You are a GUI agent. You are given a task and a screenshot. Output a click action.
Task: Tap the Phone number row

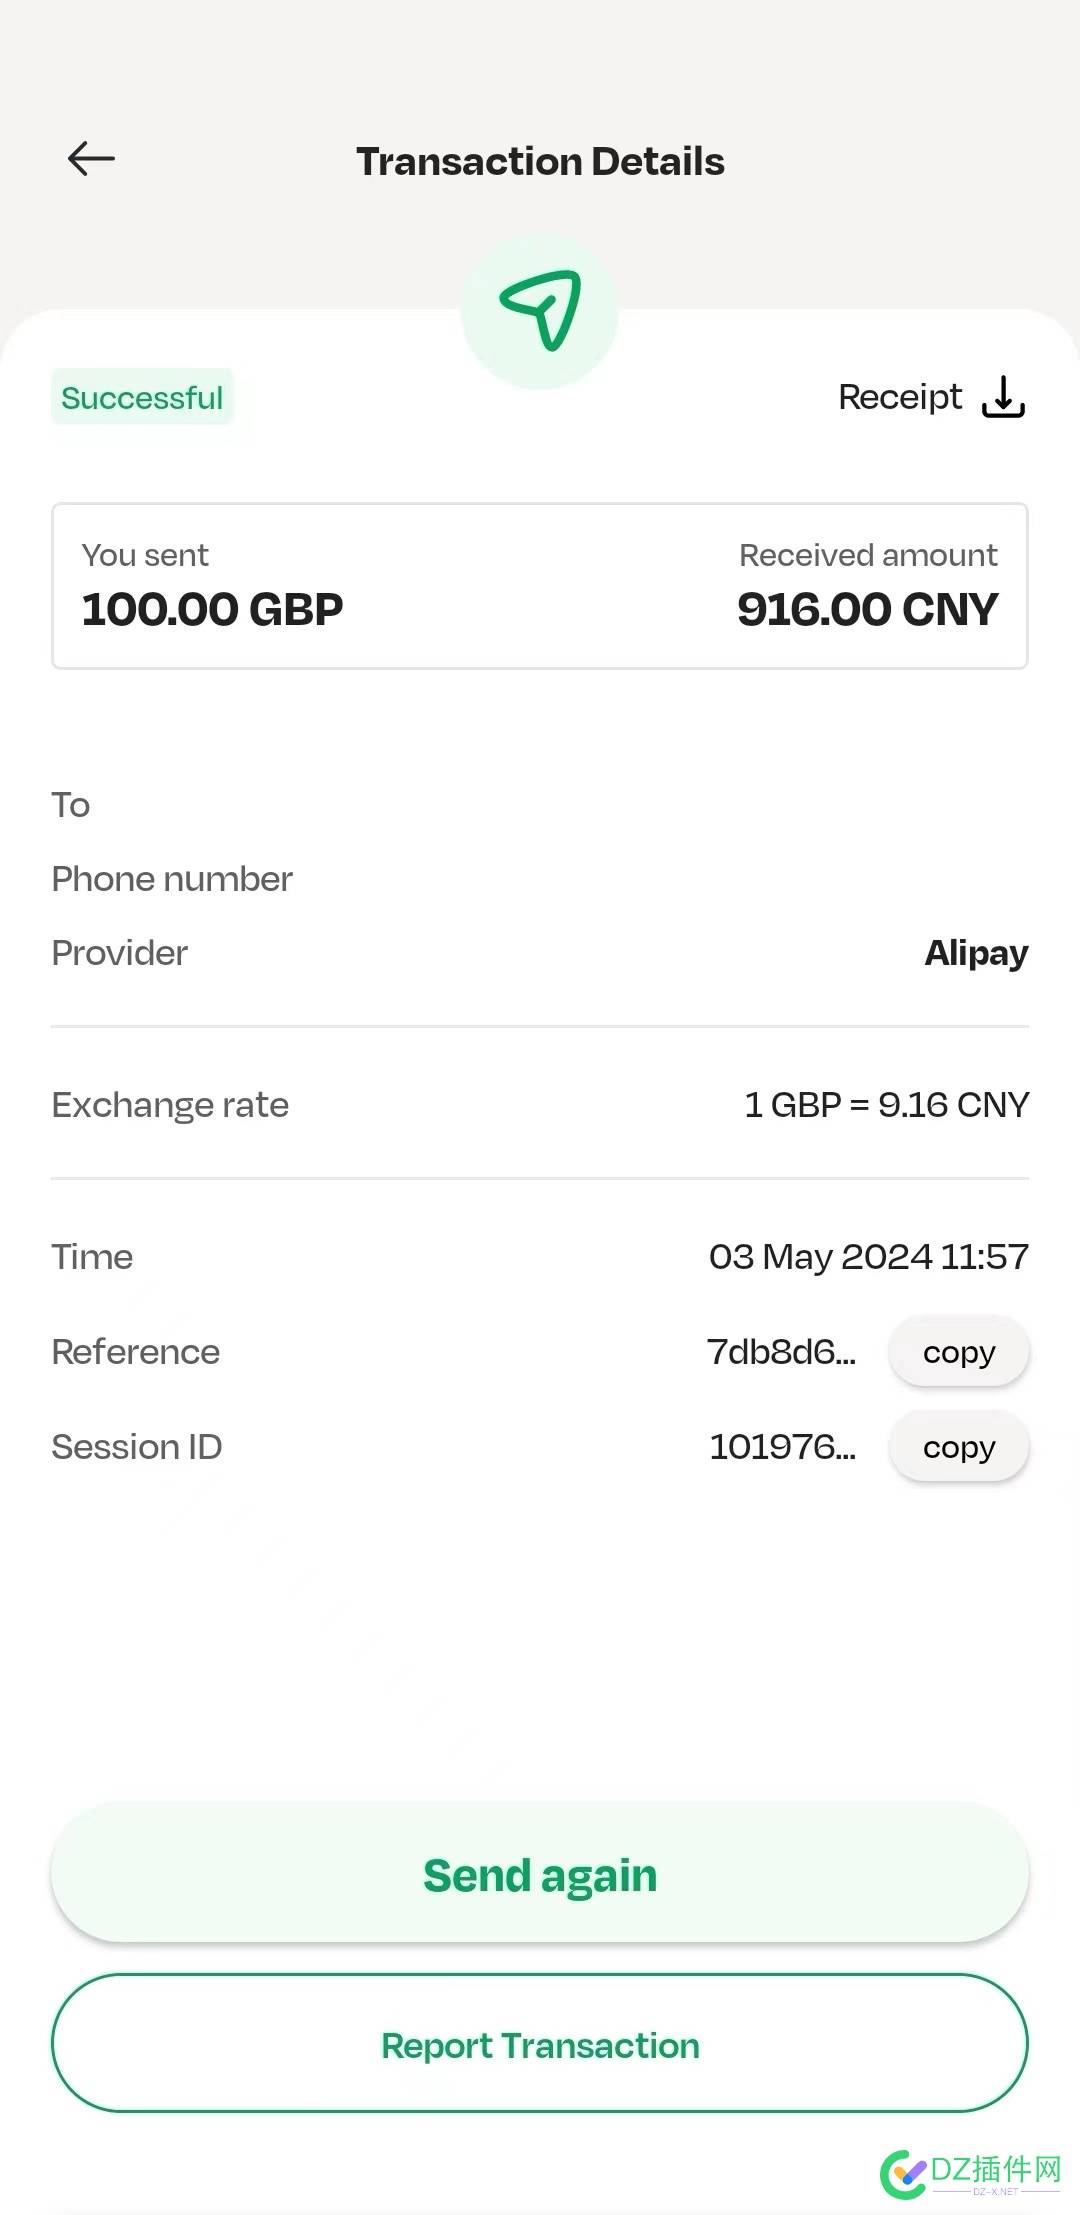coord(540,879)
